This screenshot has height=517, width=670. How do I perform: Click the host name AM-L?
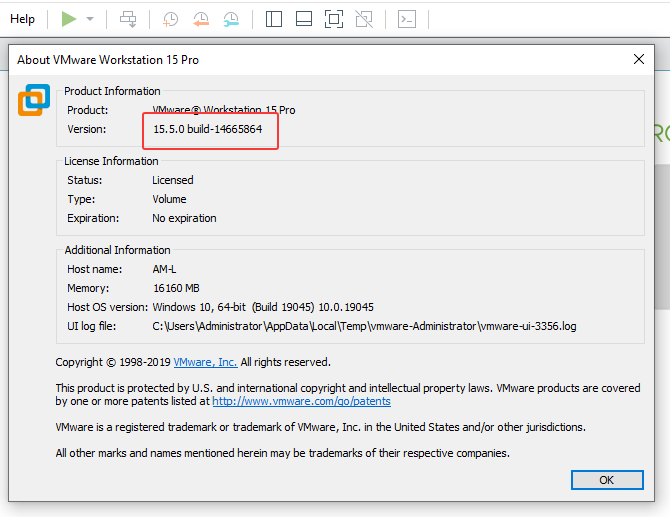(164, 269)
